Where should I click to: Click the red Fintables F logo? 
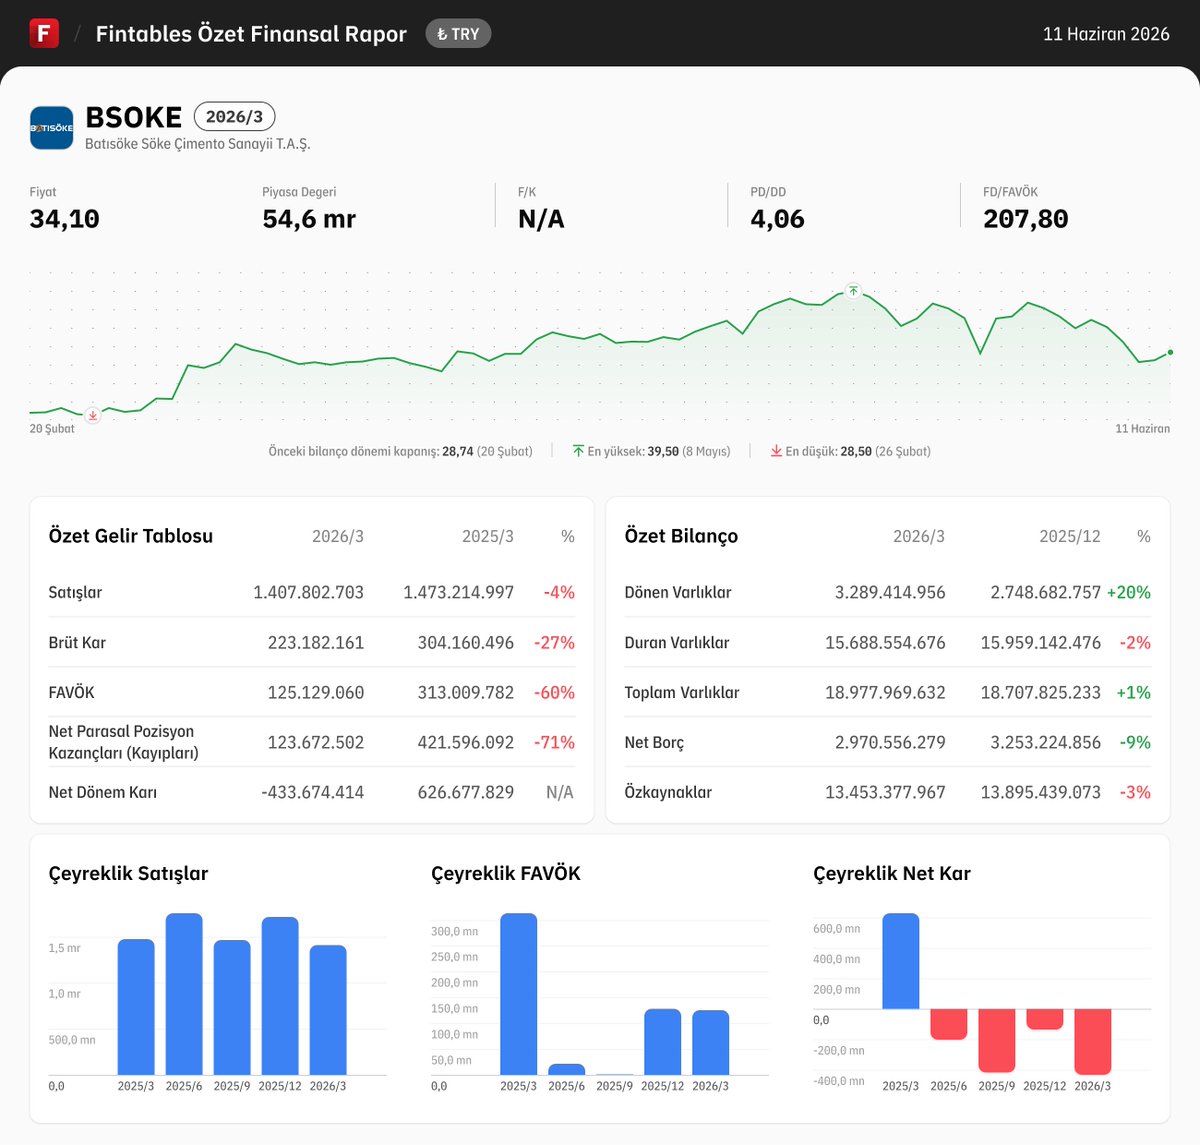click(44, 33)
